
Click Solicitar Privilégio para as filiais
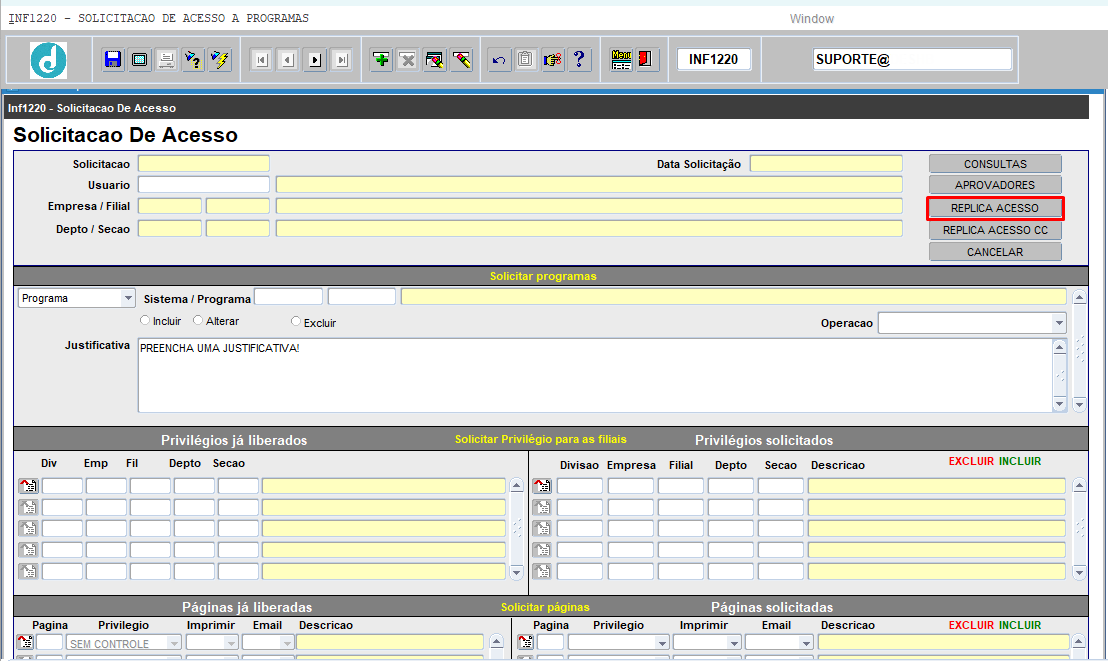[x=541, y=439]
